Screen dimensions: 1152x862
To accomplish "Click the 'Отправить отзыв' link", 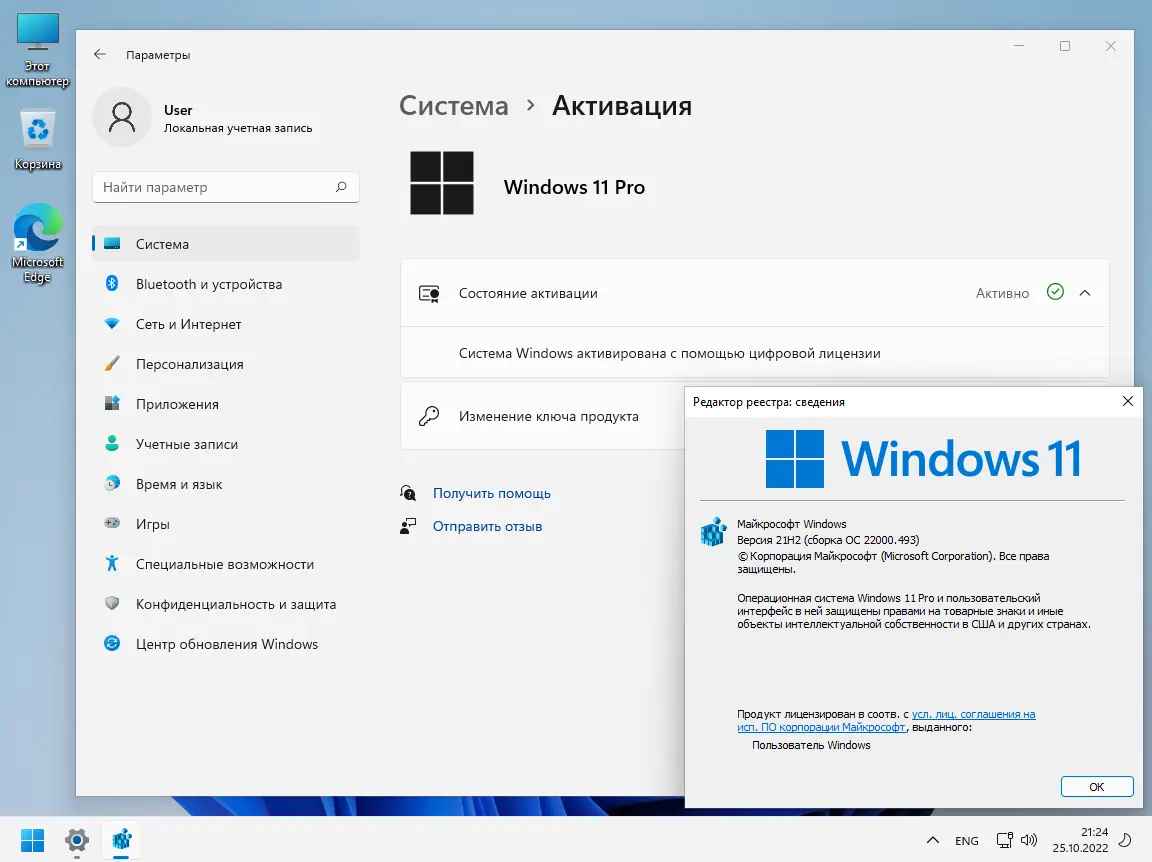I will click(x=487, y=526).
